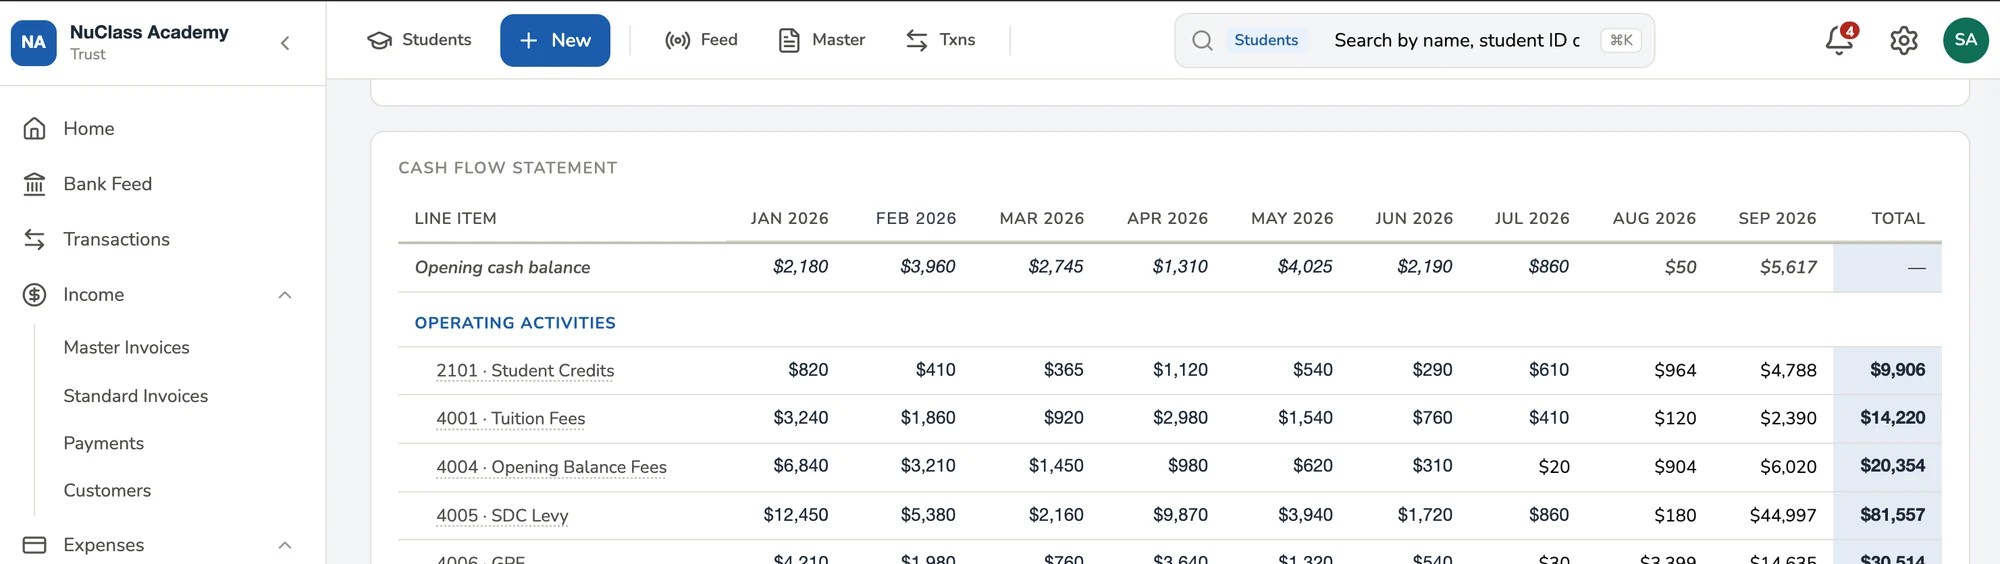Open account 2101 · Student Credits
2000x564 pixels.
pos(525,371)
